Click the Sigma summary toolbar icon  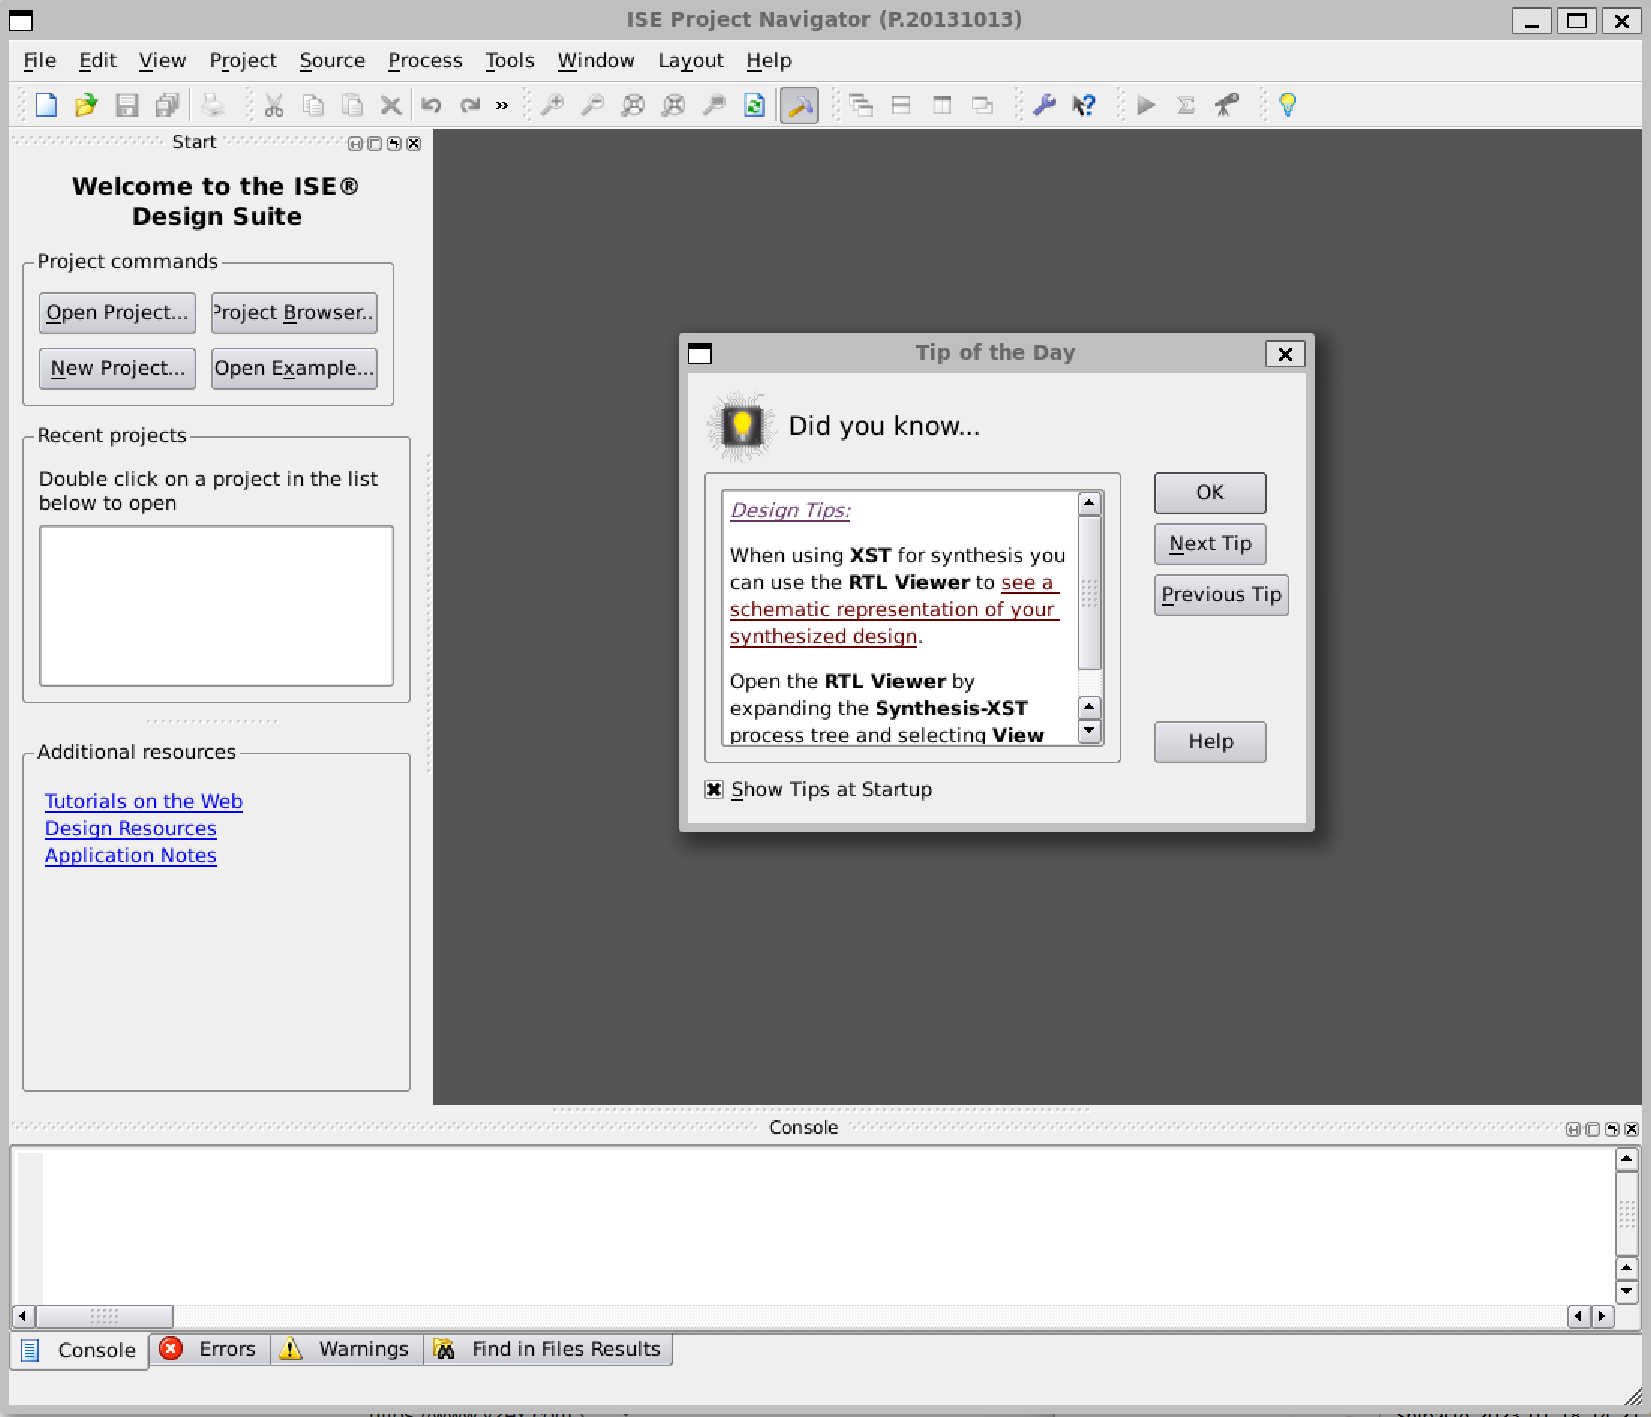pos(1186,105)
